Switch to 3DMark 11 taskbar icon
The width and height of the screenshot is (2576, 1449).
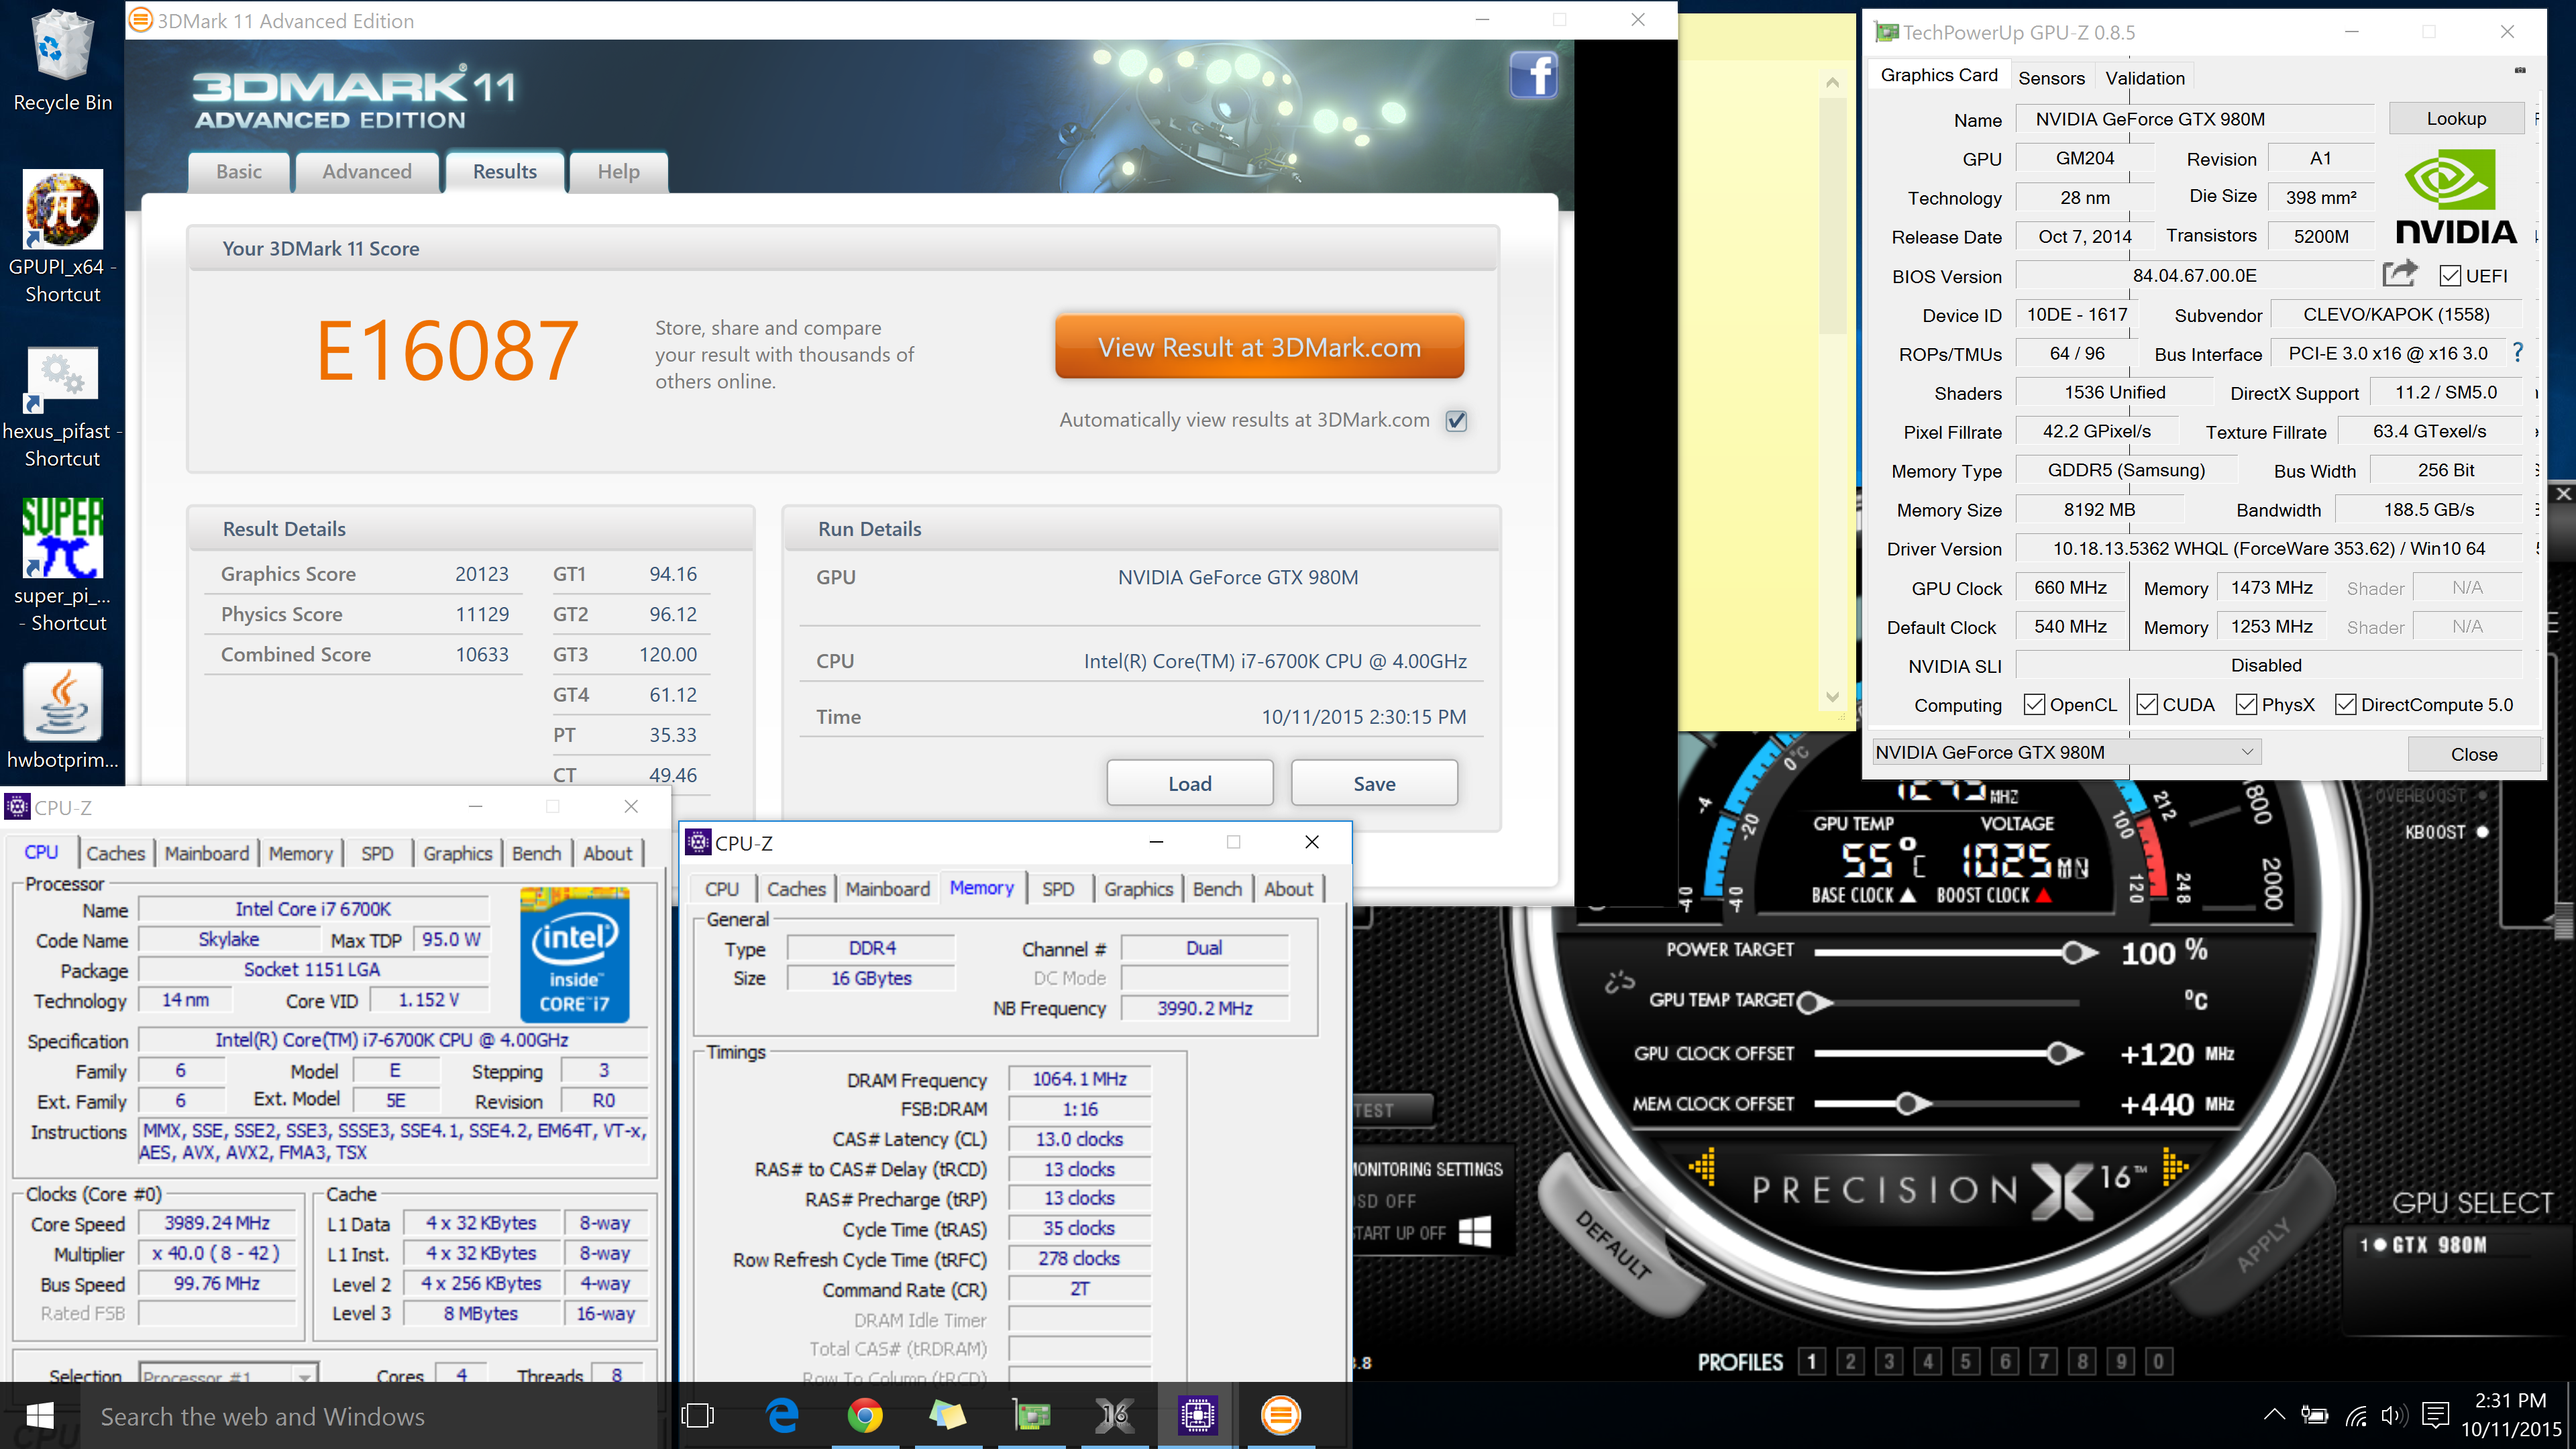coord(1280,1416)
